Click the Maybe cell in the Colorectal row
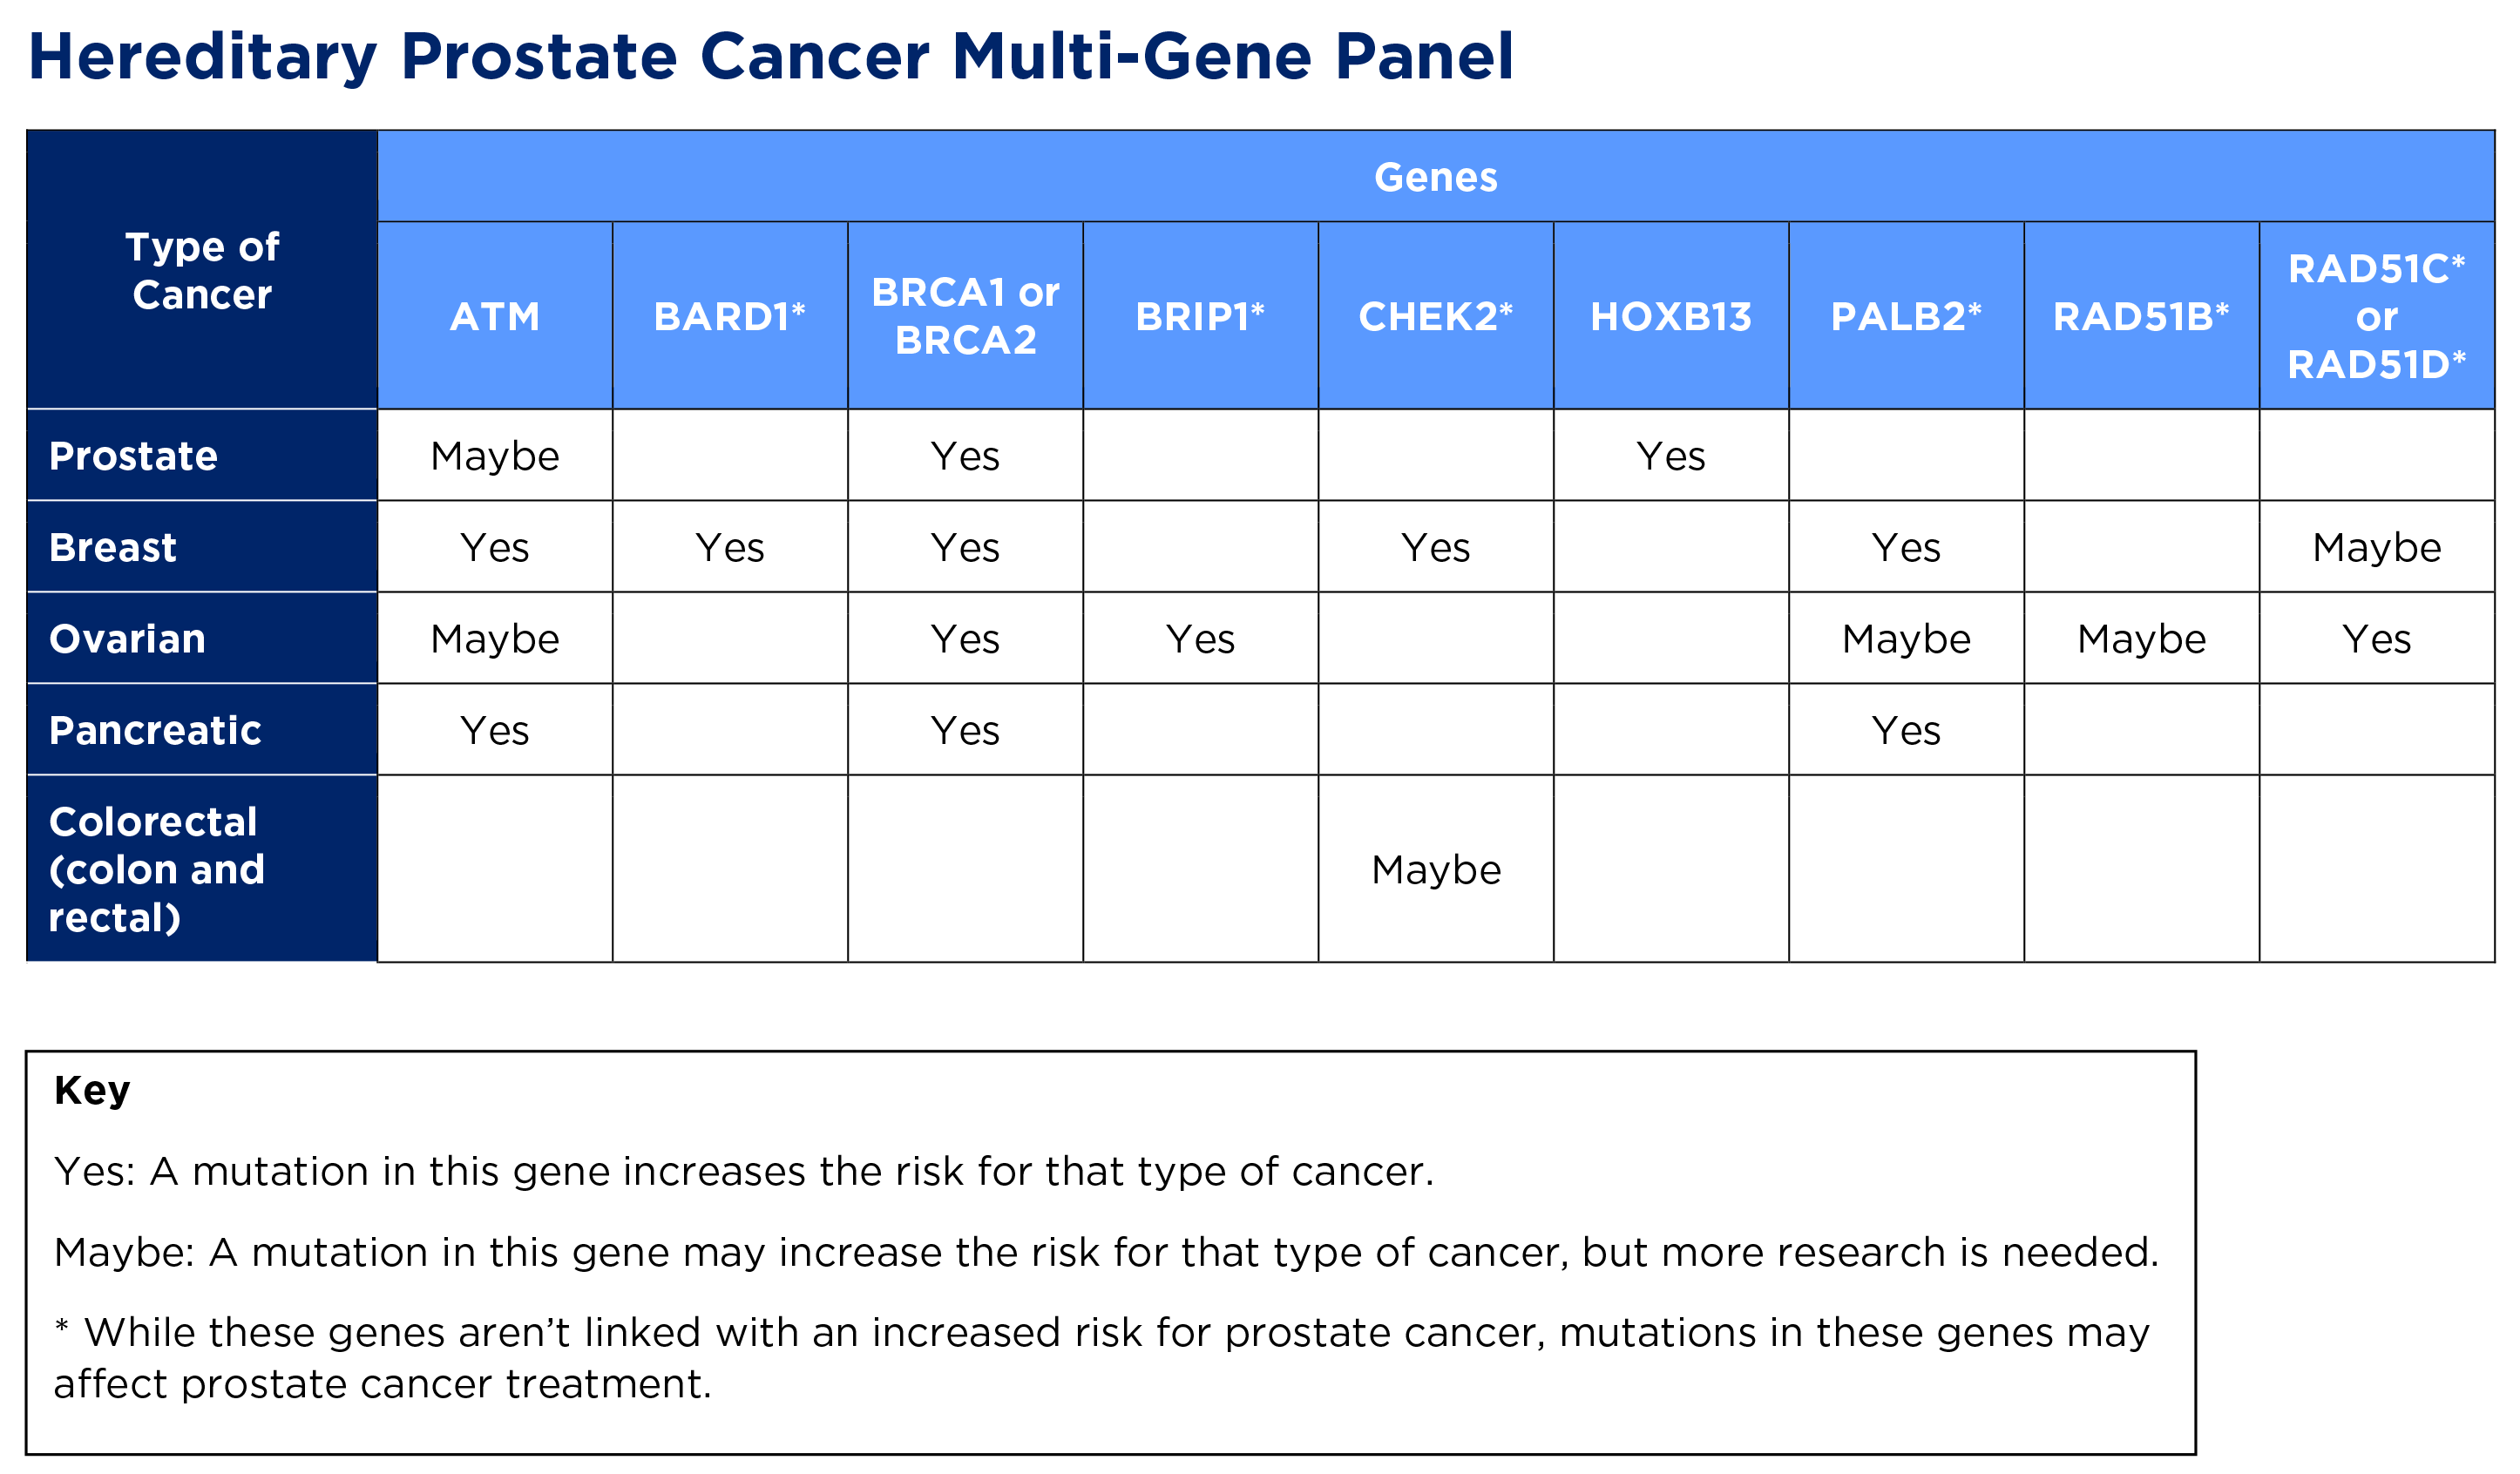The height and width of the screenshot is (1474, 2520). coord(1436,870)
